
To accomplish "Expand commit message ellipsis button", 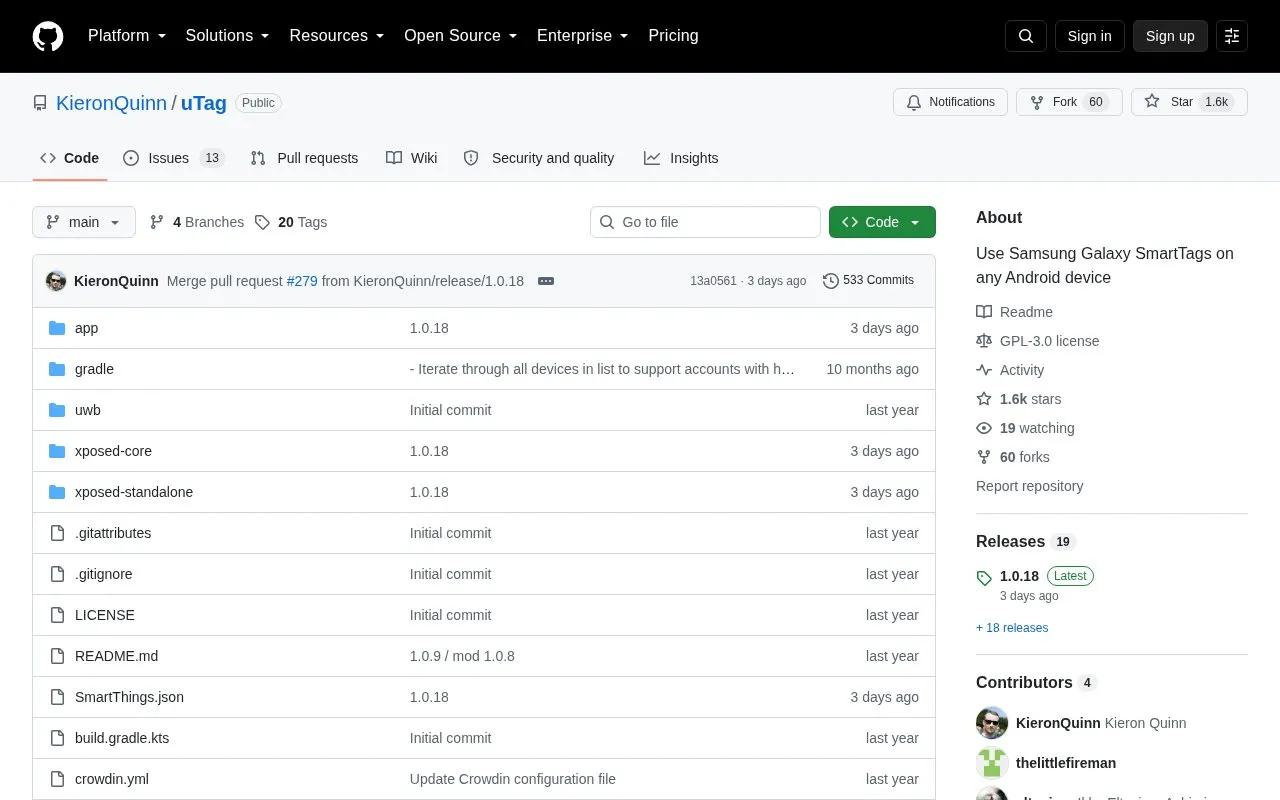I will pyautogui.click(x=546, y=281).
